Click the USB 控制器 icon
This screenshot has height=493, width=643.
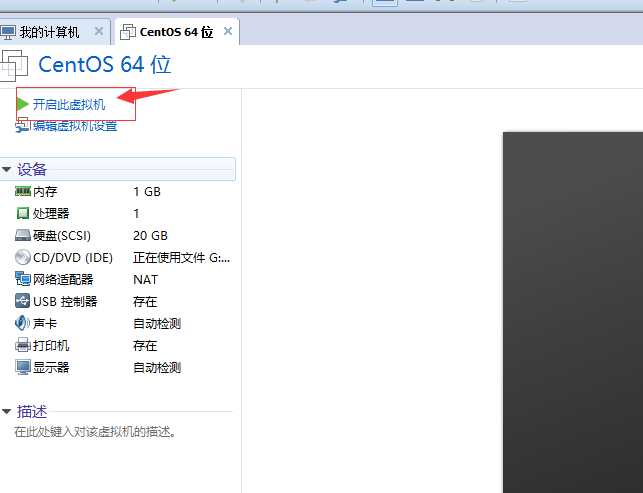tap(23, 301)
